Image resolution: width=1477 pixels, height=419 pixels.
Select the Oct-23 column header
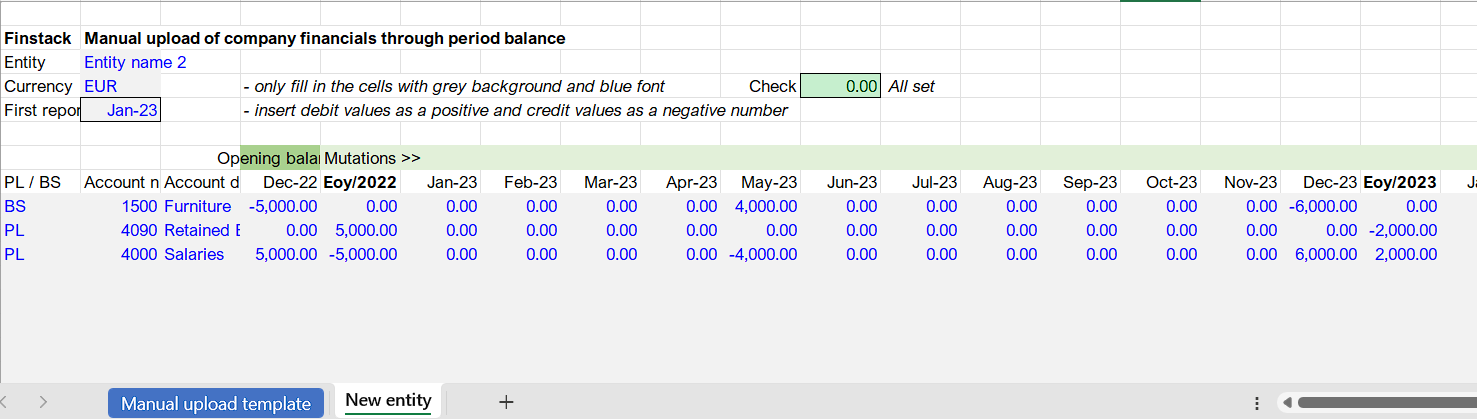(1160, 182)
